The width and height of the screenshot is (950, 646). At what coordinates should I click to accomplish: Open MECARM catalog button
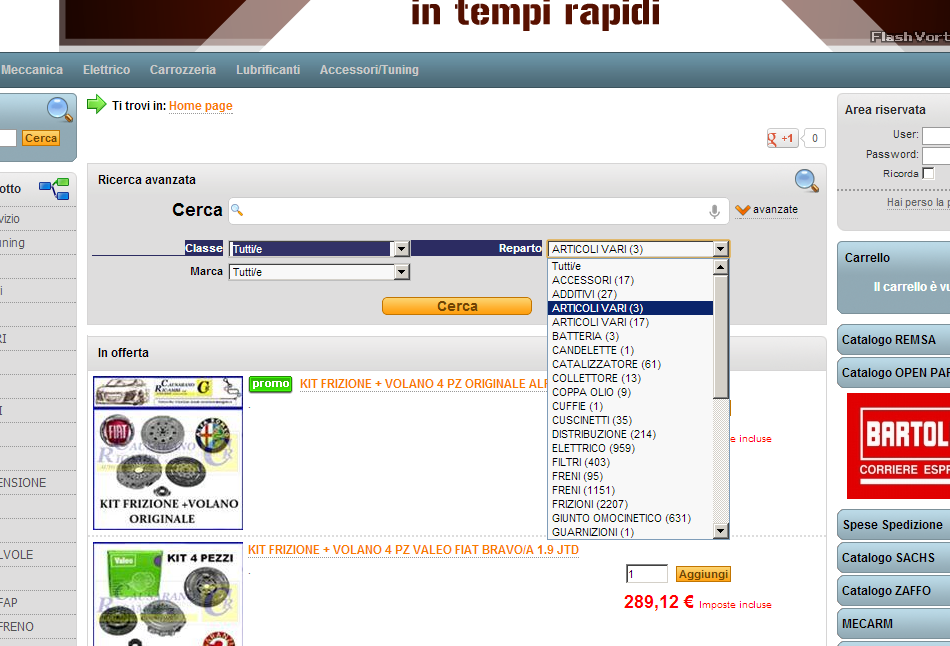pyautogui.click(x=894, y=624)
